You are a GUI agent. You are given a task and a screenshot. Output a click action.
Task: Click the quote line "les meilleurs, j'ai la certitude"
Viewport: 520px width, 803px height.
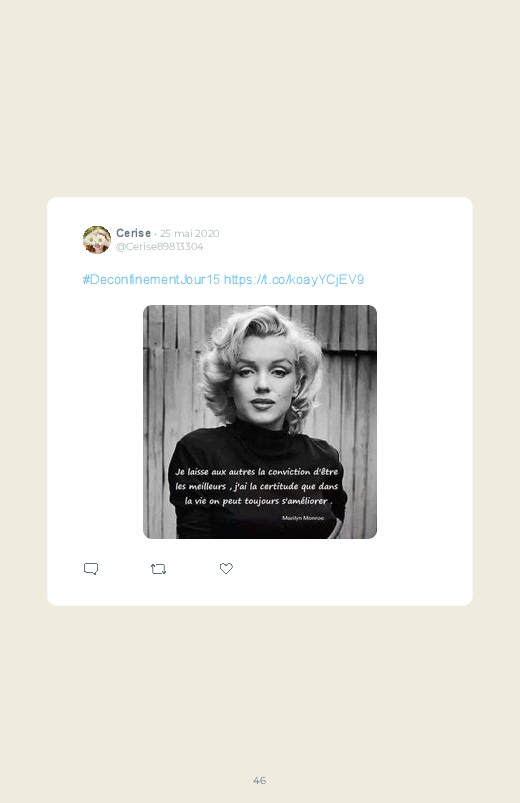(256, 486)
